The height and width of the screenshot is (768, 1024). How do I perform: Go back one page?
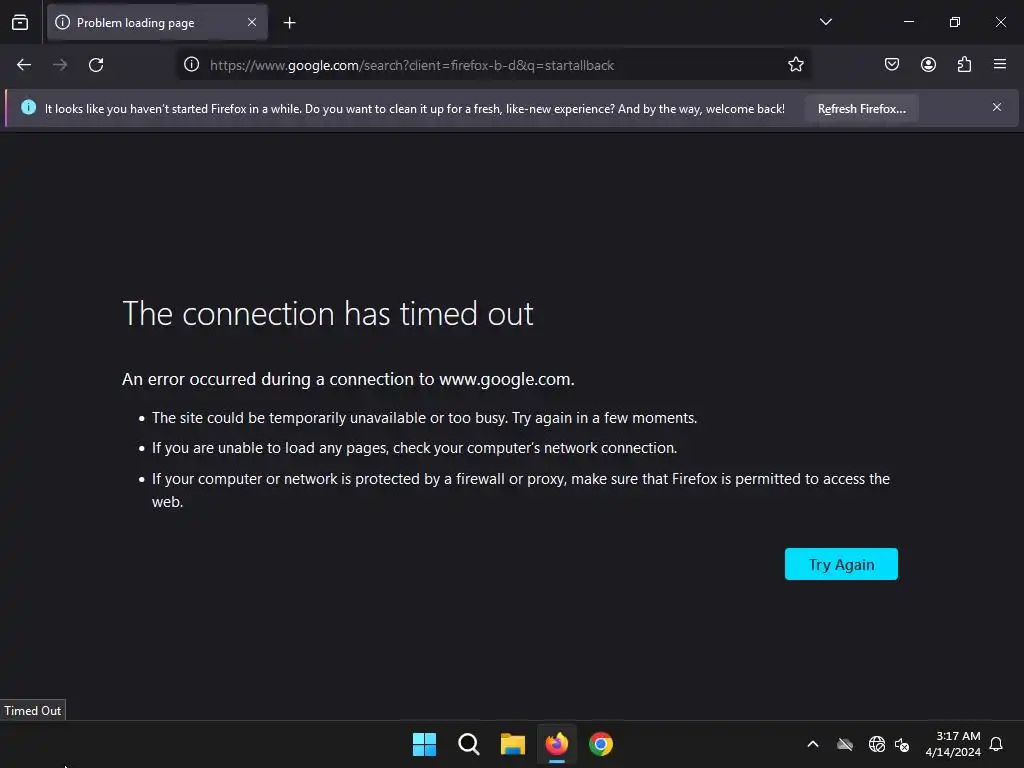24,65
